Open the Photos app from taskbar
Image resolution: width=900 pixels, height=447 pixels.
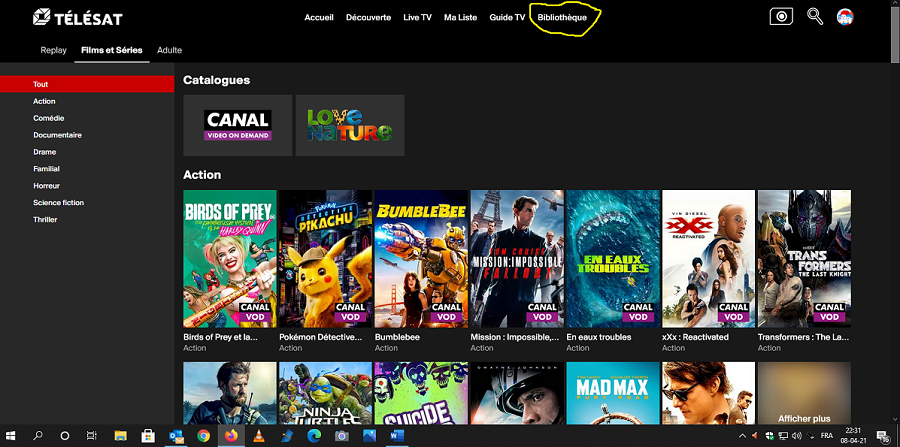pyautogui.click(x=369, y=436)
